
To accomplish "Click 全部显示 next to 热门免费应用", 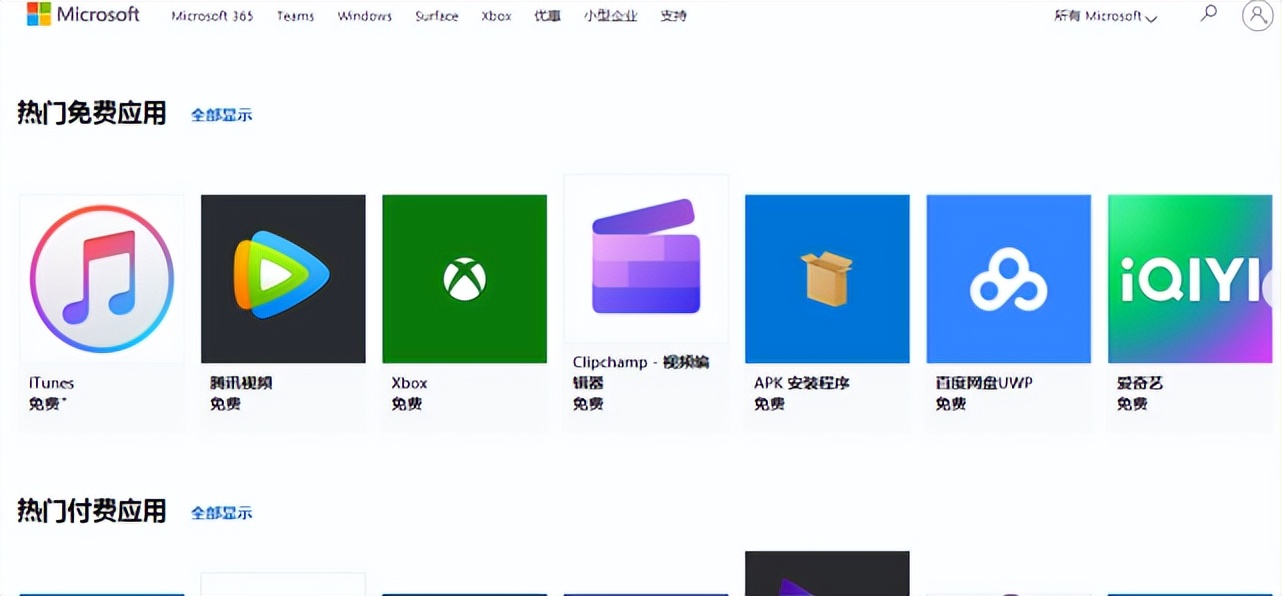I will [221, 115].
